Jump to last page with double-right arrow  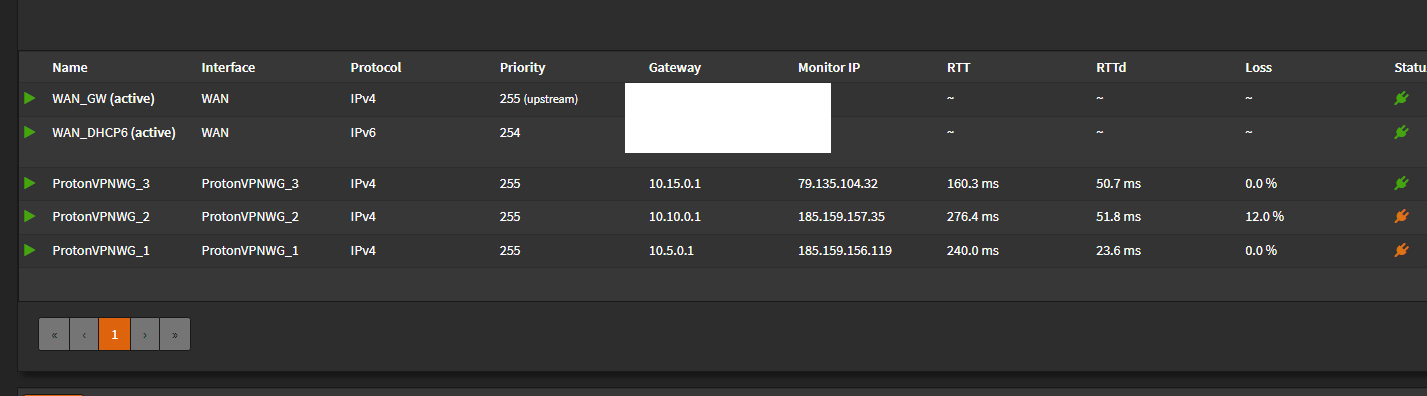[x=175, y=334]
